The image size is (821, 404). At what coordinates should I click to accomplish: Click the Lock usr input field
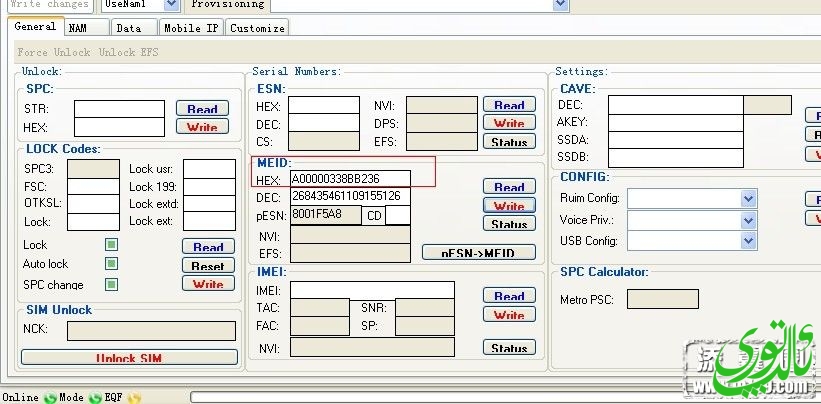209,169
